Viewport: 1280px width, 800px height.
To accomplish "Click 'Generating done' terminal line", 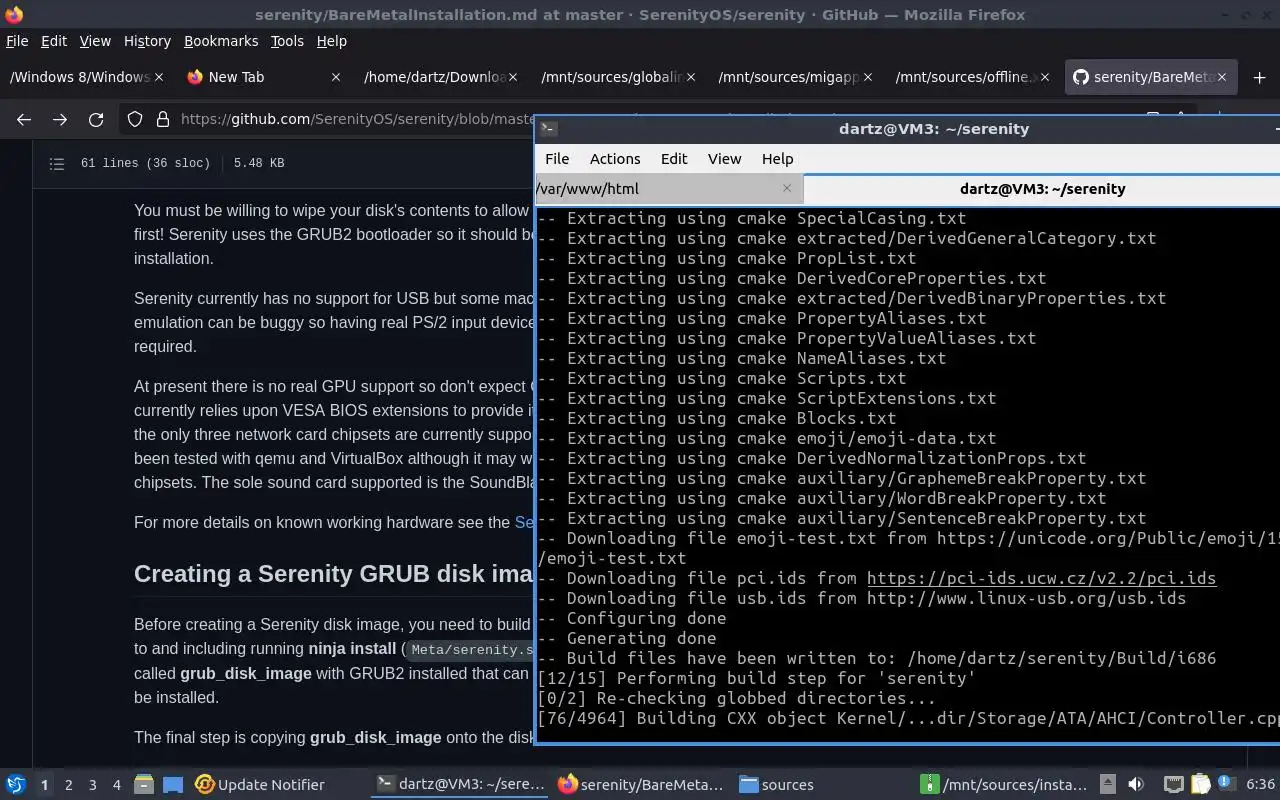I will click(626, 638).
